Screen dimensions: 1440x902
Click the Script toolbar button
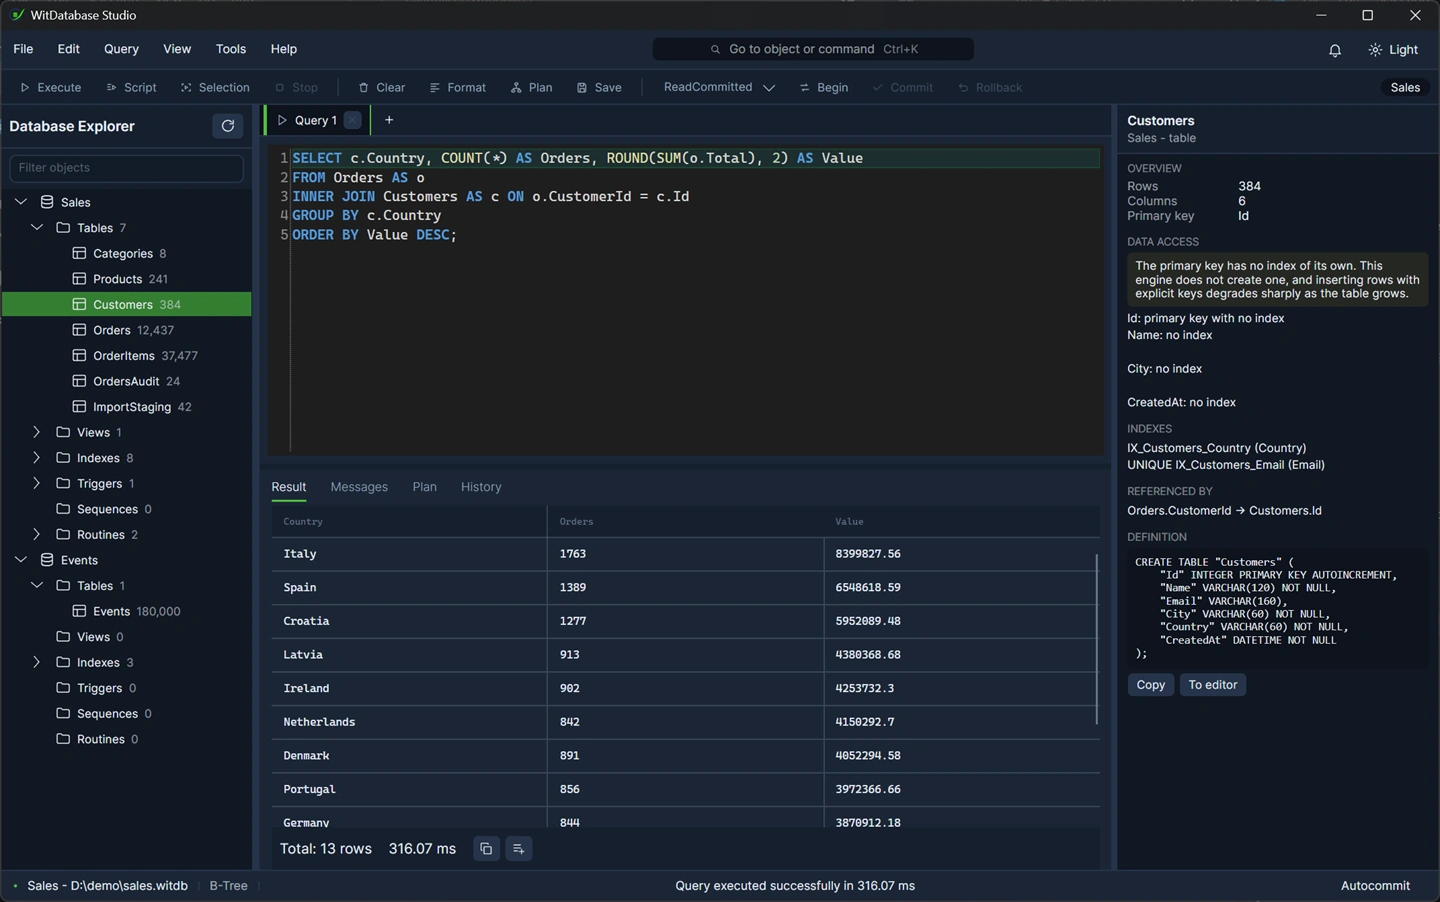tap(131, 87)
